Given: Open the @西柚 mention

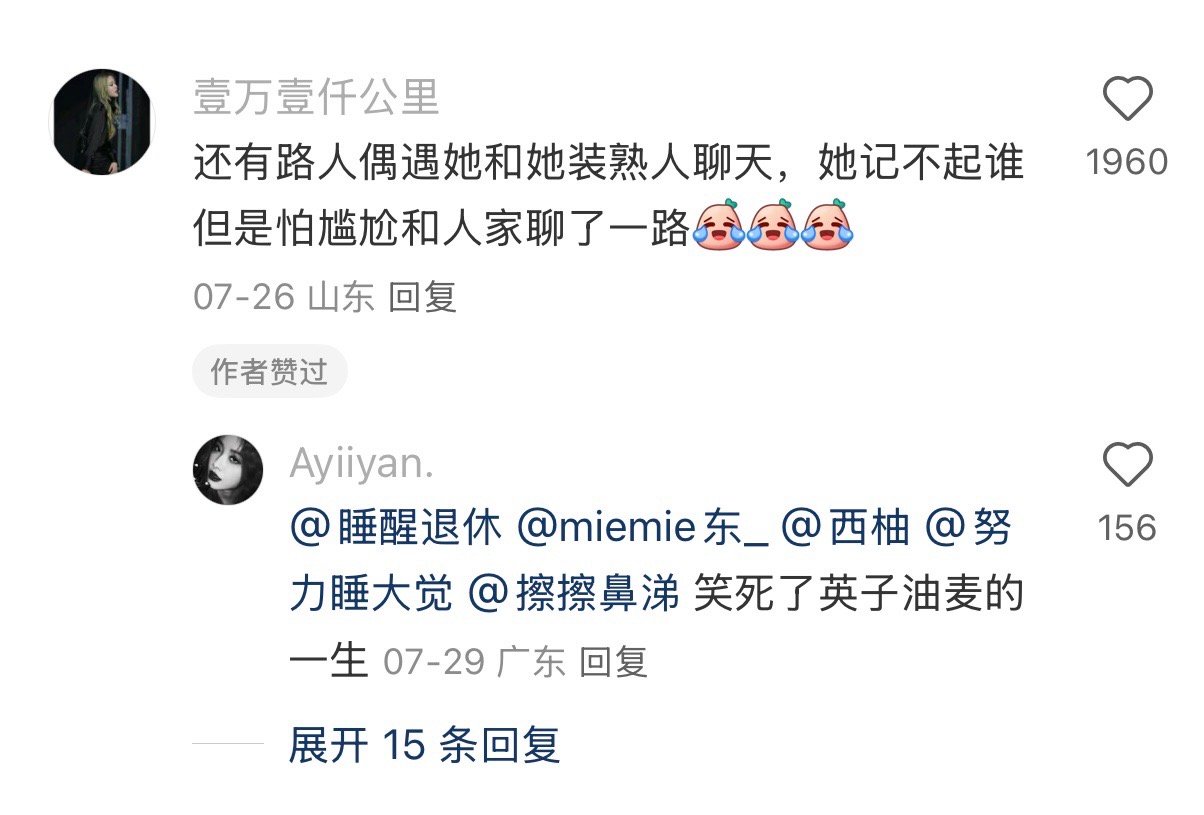Looking at the screenshot, I should [x=845, y=528].
